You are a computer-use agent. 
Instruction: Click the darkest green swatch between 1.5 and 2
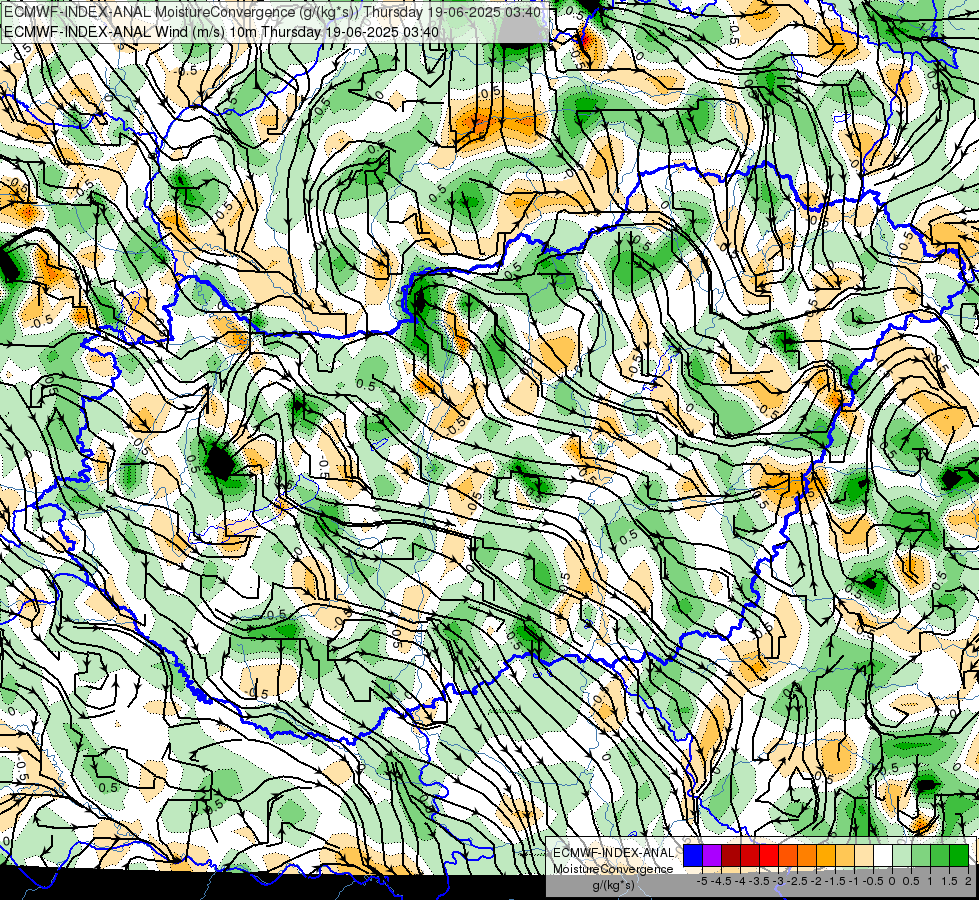coord(959,855)
